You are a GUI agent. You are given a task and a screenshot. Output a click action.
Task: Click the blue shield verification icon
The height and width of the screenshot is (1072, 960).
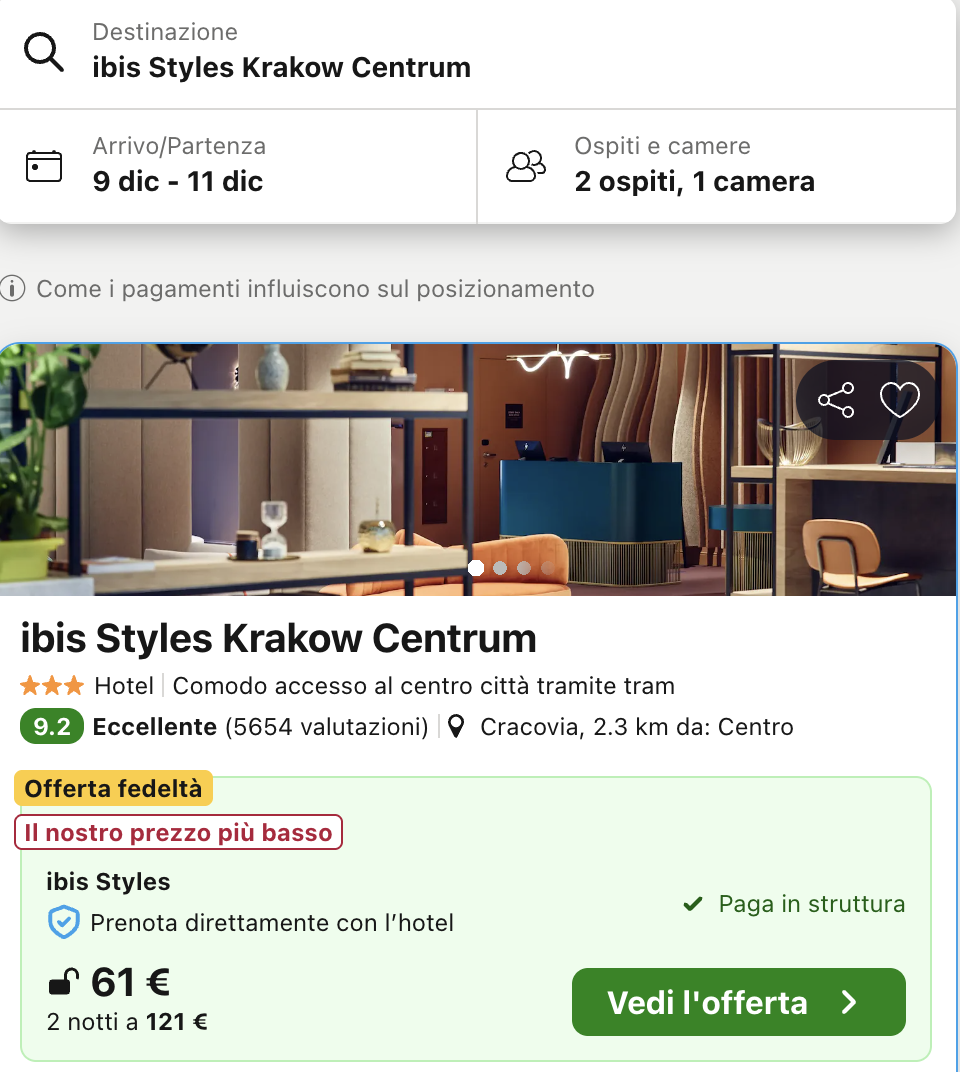tap(64, 923)
